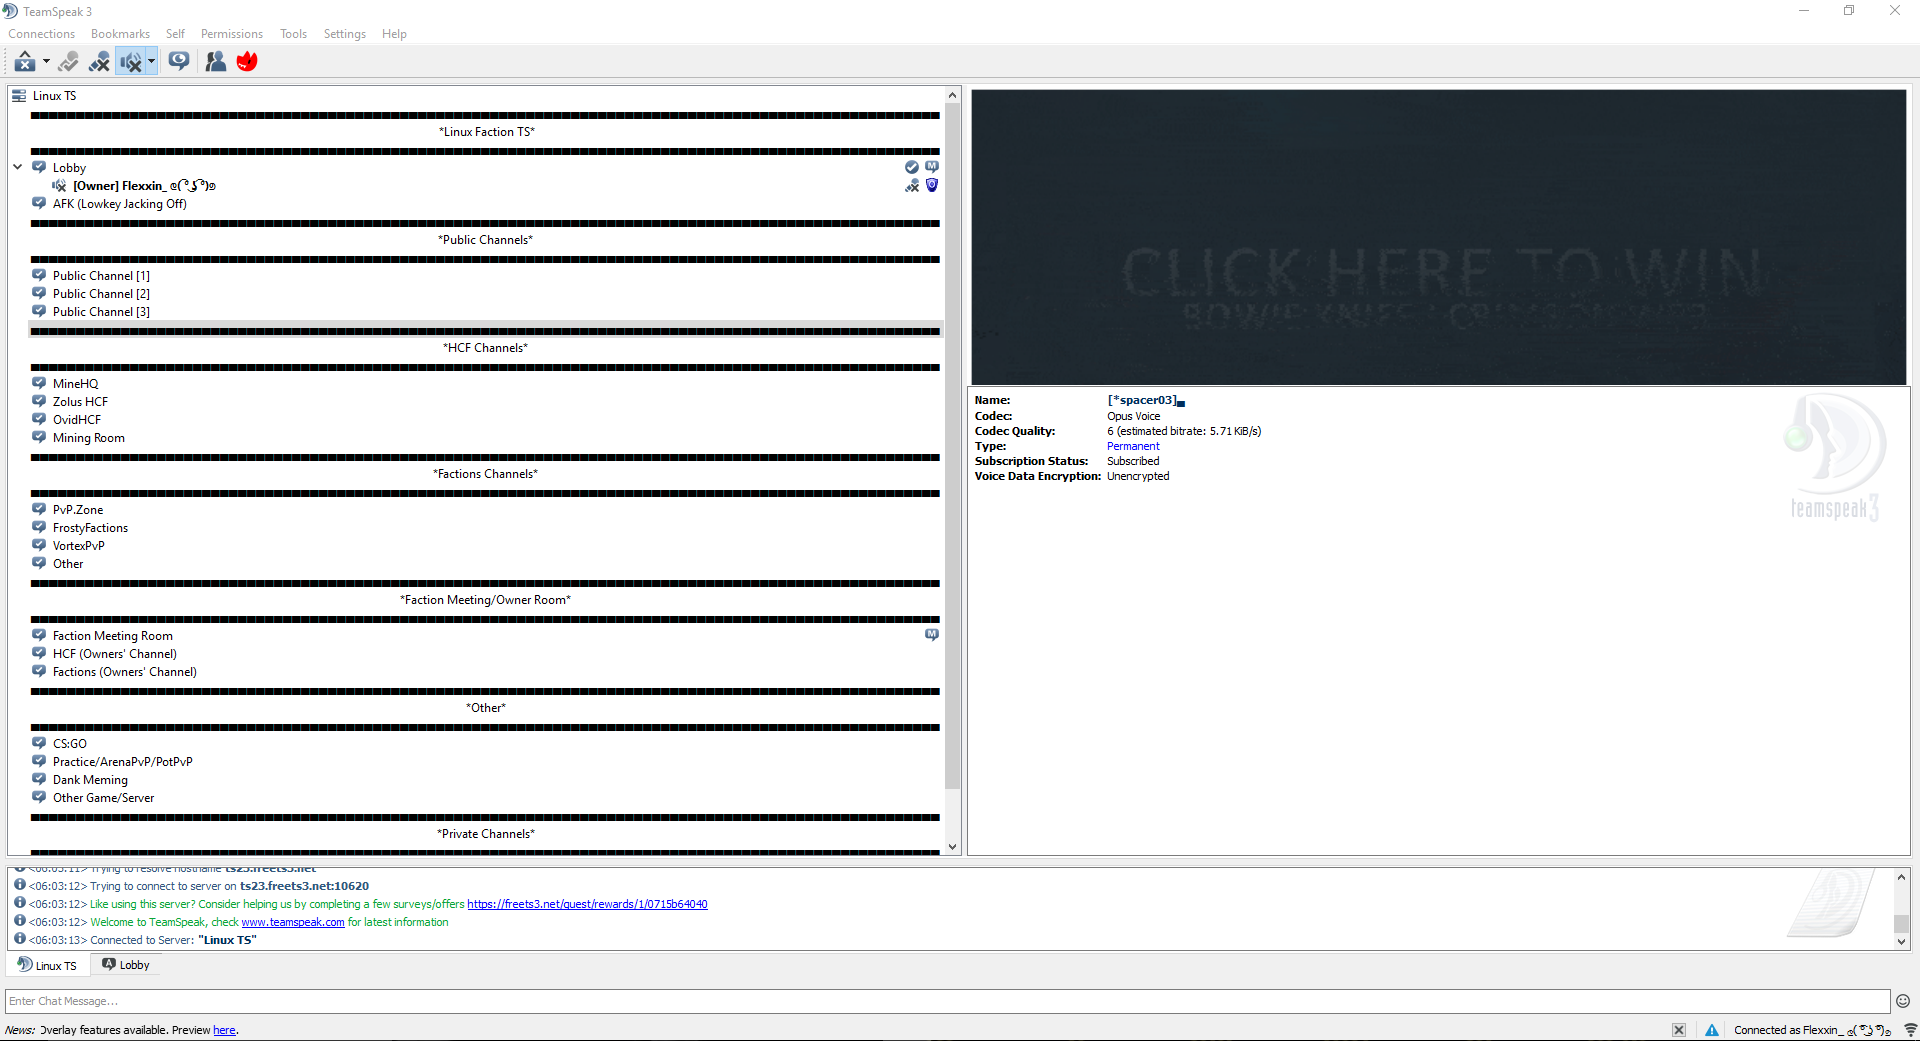Image resolution: width=1920 pixels, height=1041 pixels.
Task: Click the moderated M icon on Faction Meeting Room
Action: (932, 635)
